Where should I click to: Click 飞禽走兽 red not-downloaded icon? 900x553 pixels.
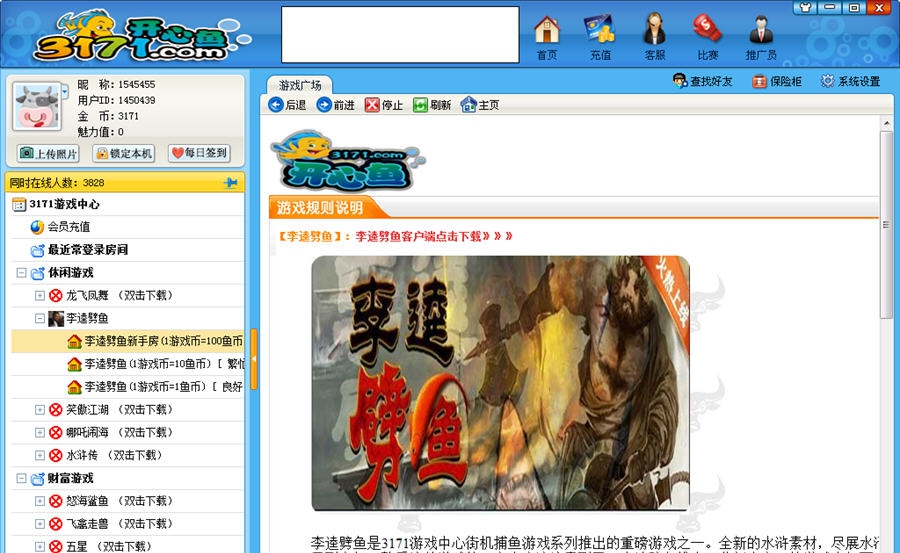[56, 524]
